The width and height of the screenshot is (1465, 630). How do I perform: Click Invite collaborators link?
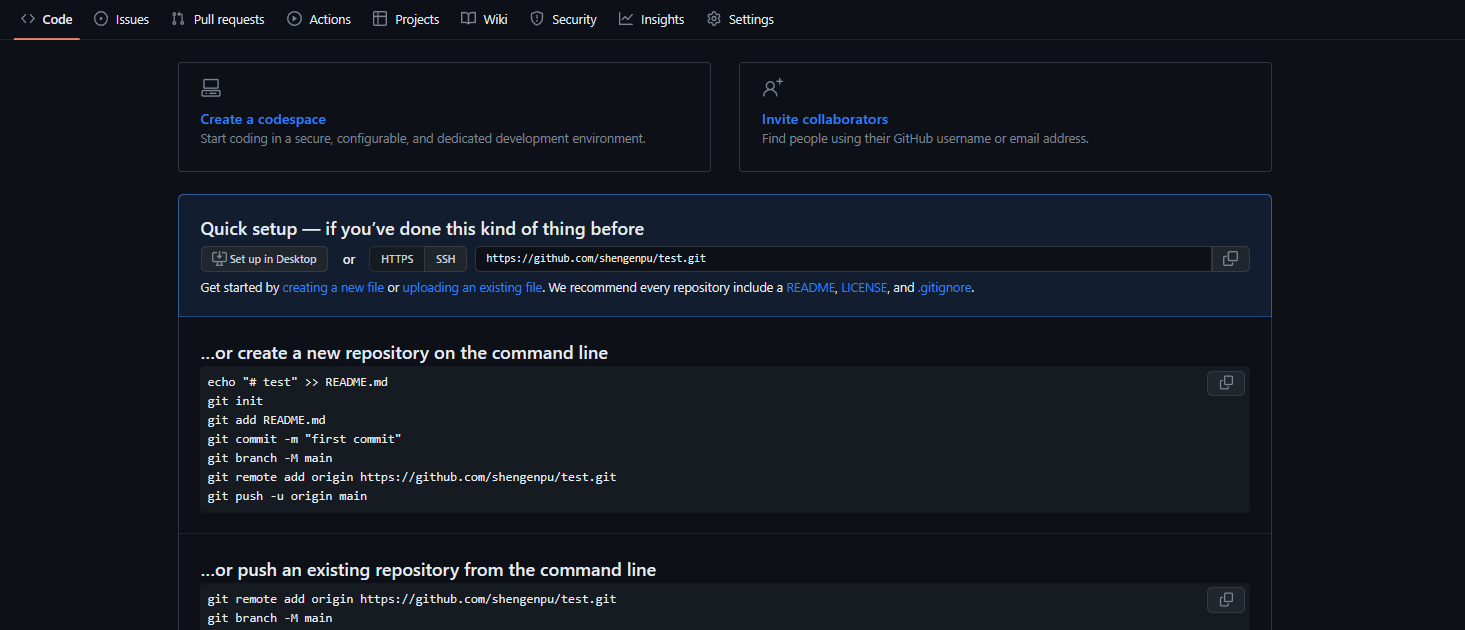pyautogui.click(x=825, y=119)
